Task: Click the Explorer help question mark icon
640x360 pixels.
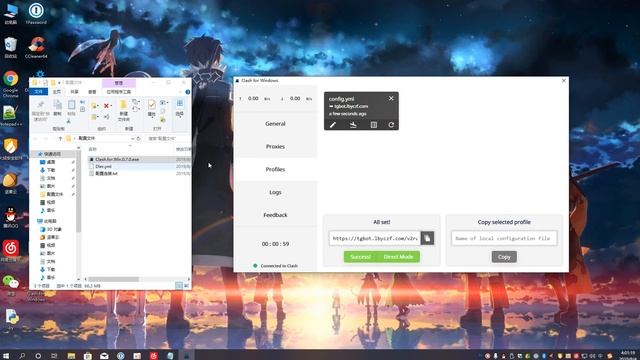Action: pos(188,92)
